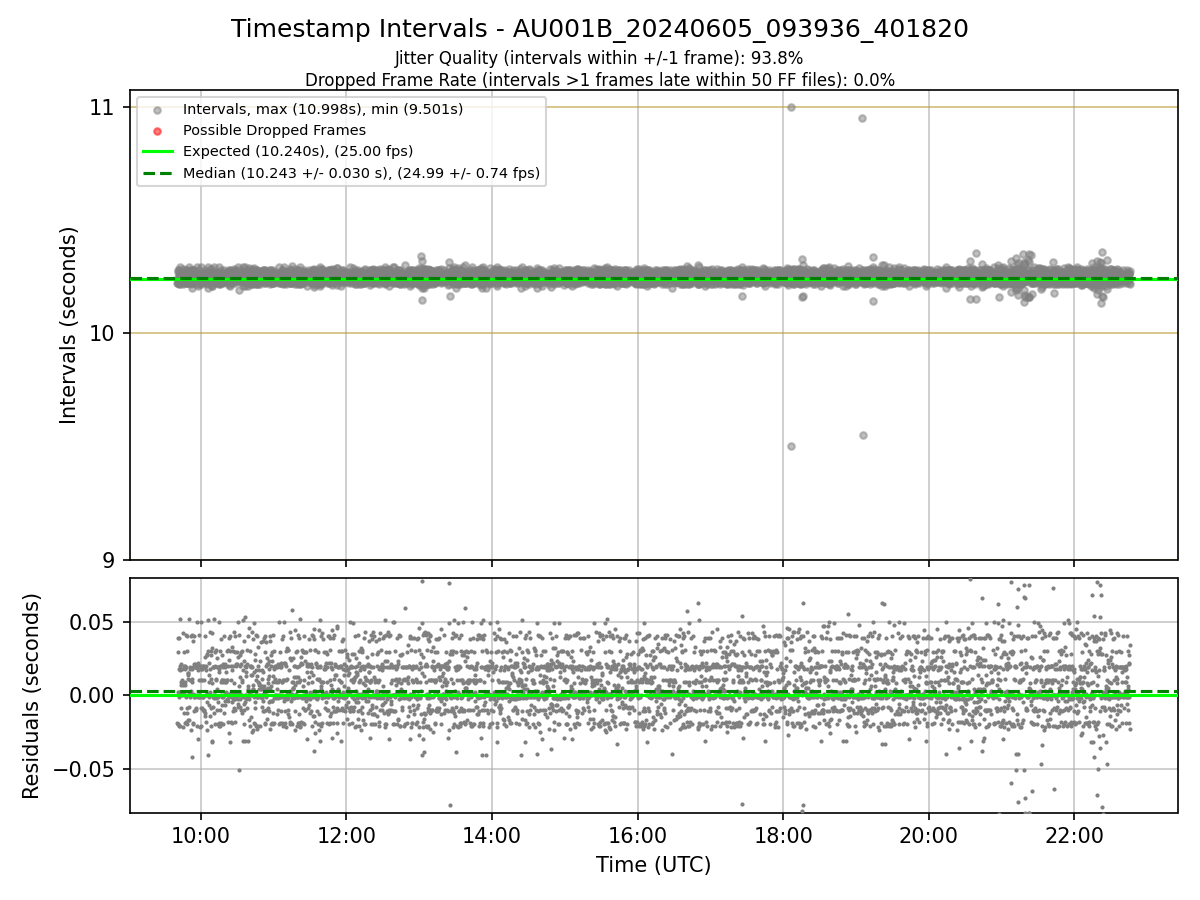Click the 'Dropped Frame Rate' subtitle line
Viewport: 1200px width, 900px height.
(x=600, y=80)
